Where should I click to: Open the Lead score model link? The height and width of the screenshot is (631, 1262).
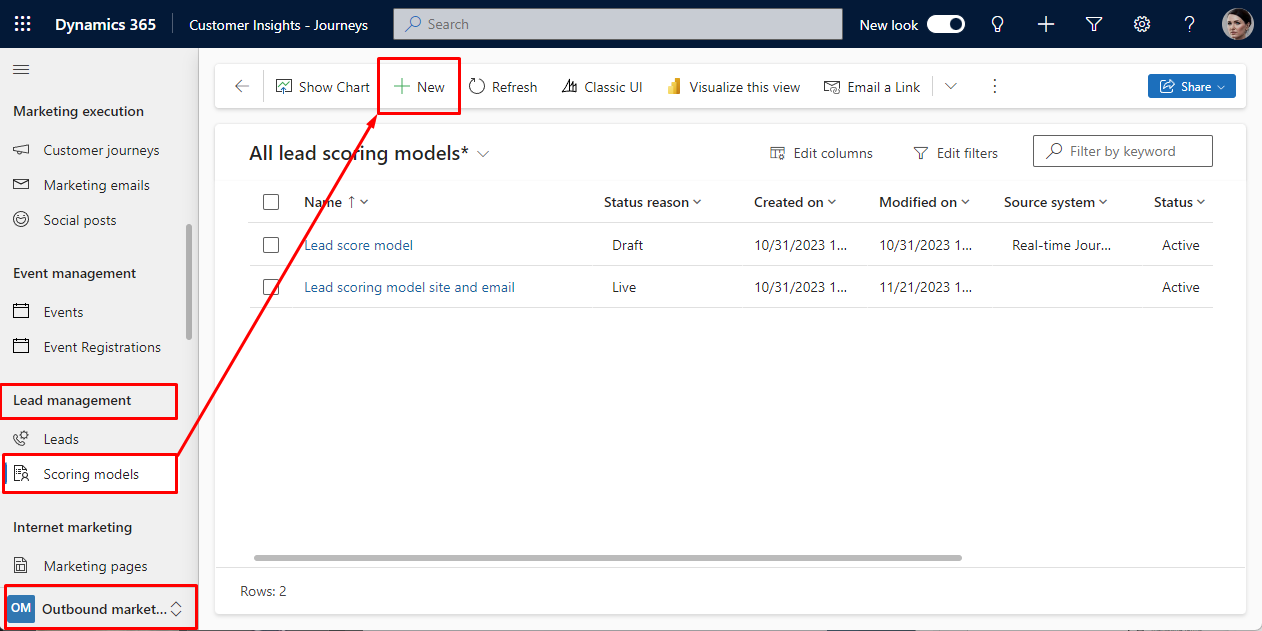pyautogui.click(x=358, y=245)
